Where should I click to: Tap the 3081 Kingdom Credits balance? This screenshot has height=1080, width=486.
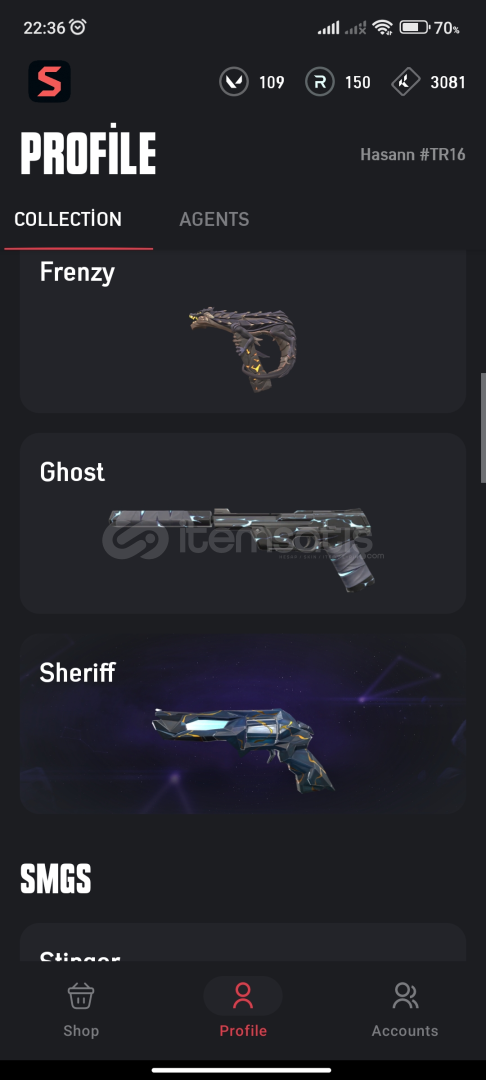click(x=448, y=83)
